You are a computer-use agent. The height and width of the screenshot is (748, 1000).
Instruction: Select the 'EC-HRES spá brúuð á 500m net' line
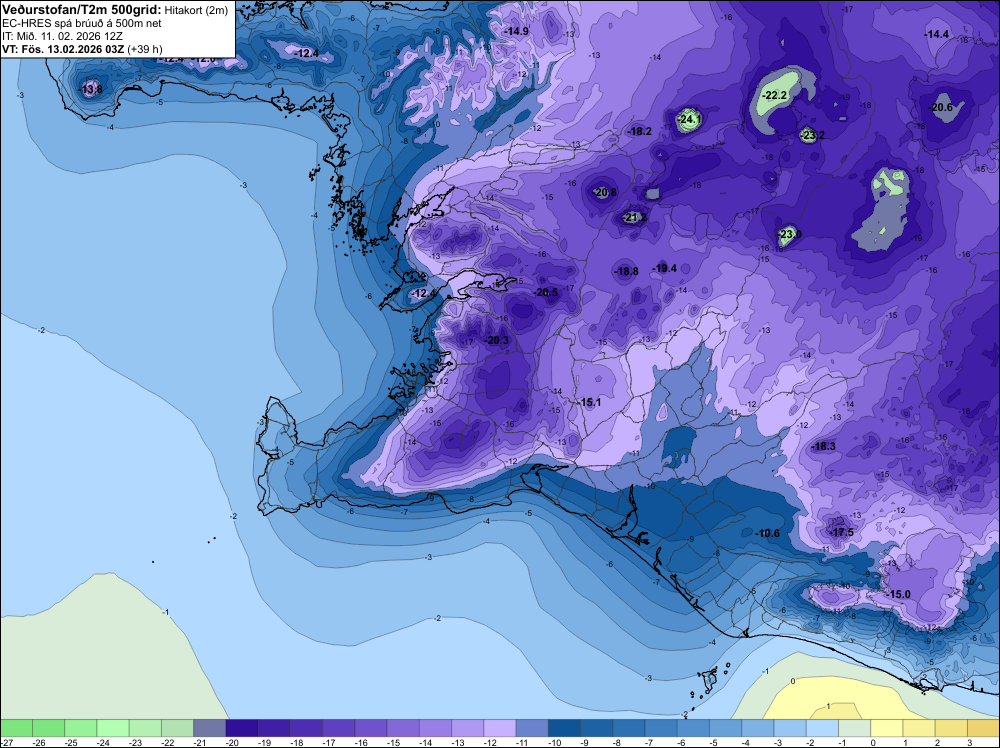[82, 24]
